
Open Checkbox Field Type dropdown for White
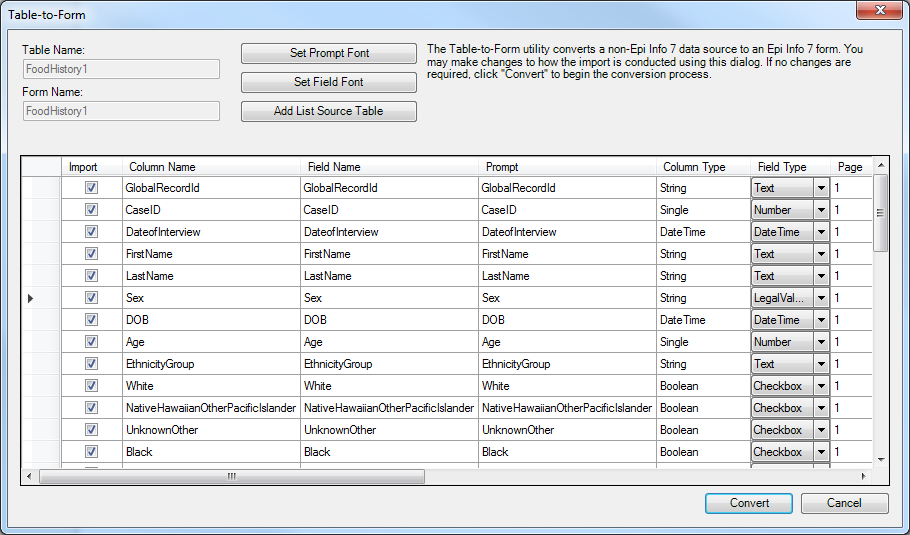tap(821, 386)
